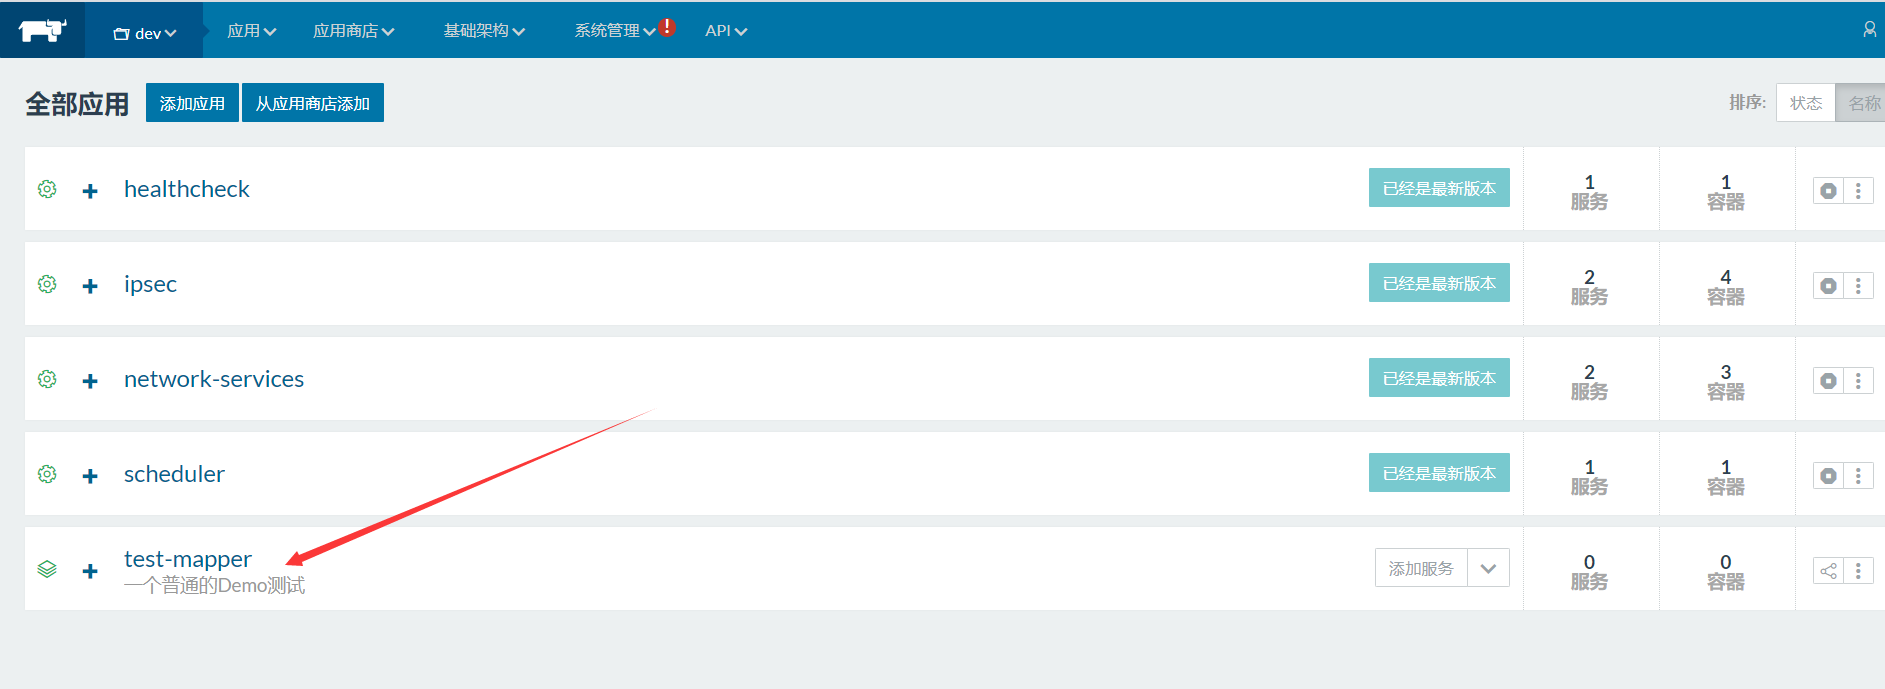This screenshot has width=1885, height=689.
Task: Click the 添加应用 button
Action: pyautogui.click(x=192, y=103)
